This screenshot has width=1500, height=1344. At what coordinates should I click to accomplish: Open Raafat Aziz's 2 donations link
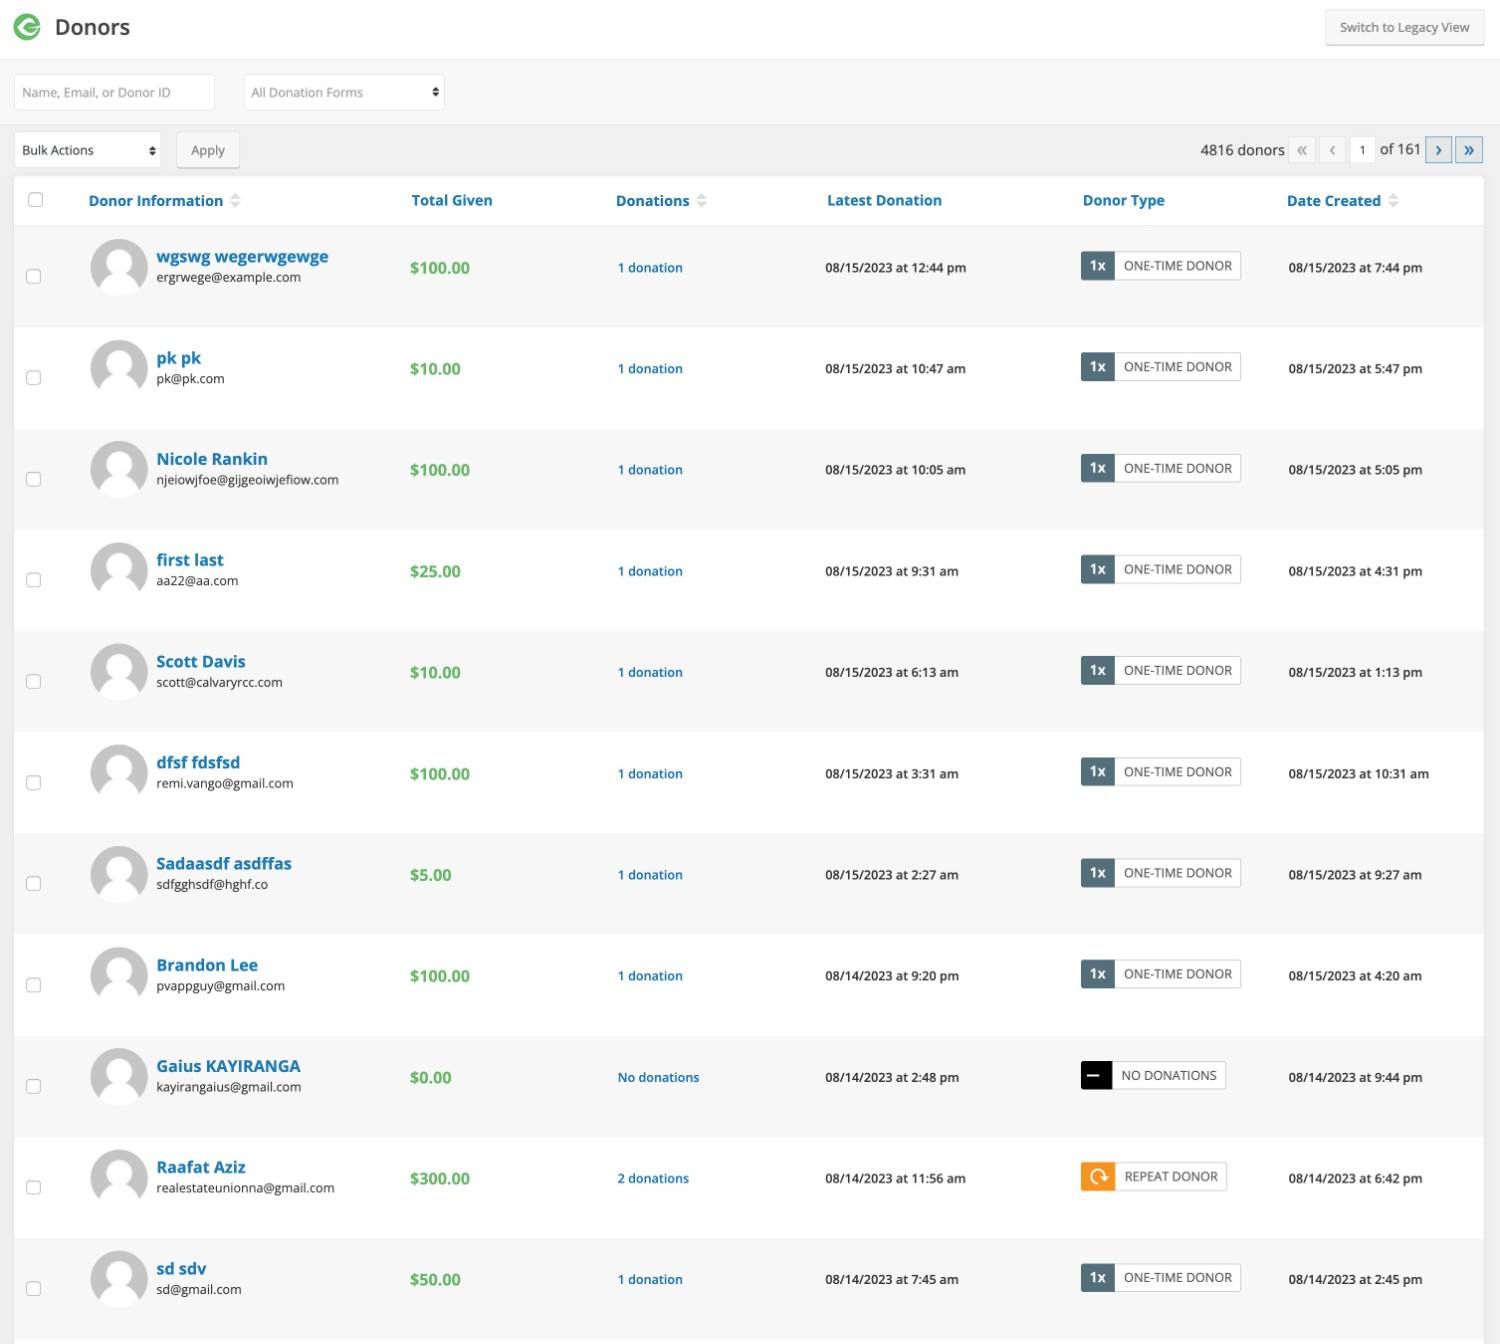(x=653, y=1179)
